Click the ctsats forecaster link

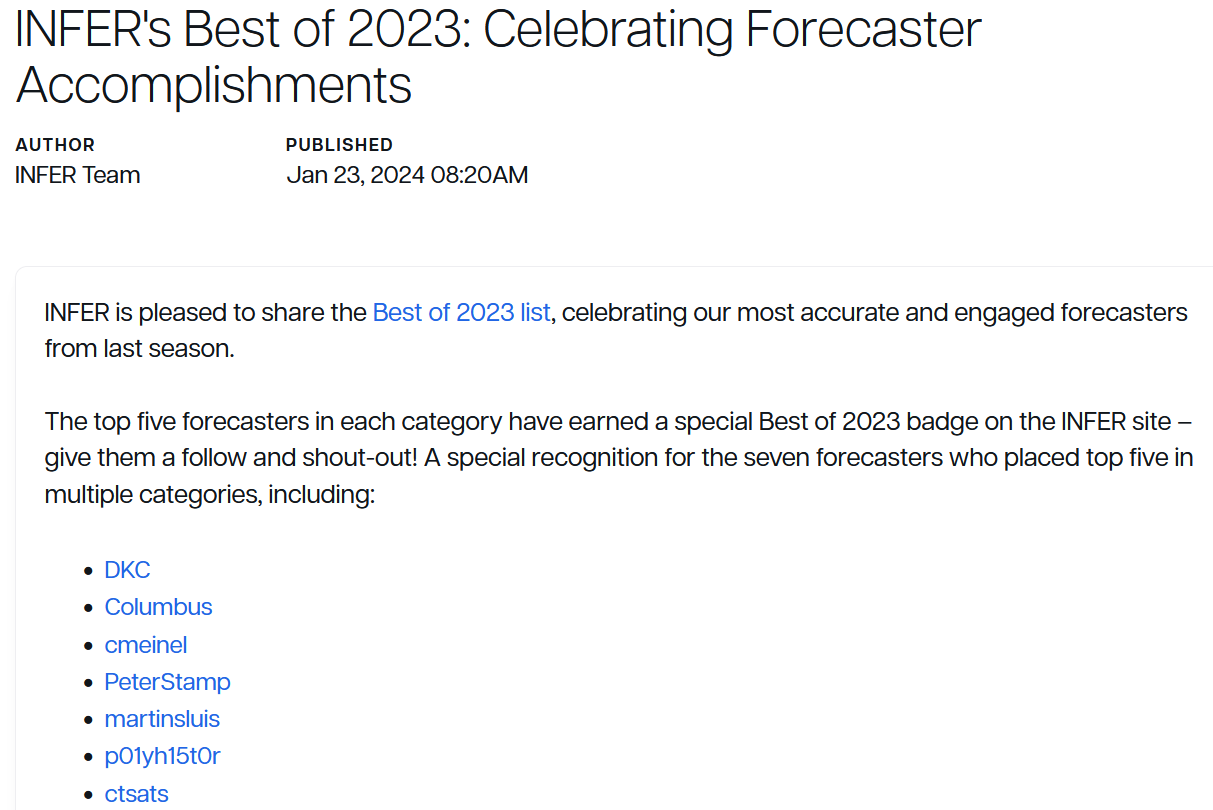[136, 794]
